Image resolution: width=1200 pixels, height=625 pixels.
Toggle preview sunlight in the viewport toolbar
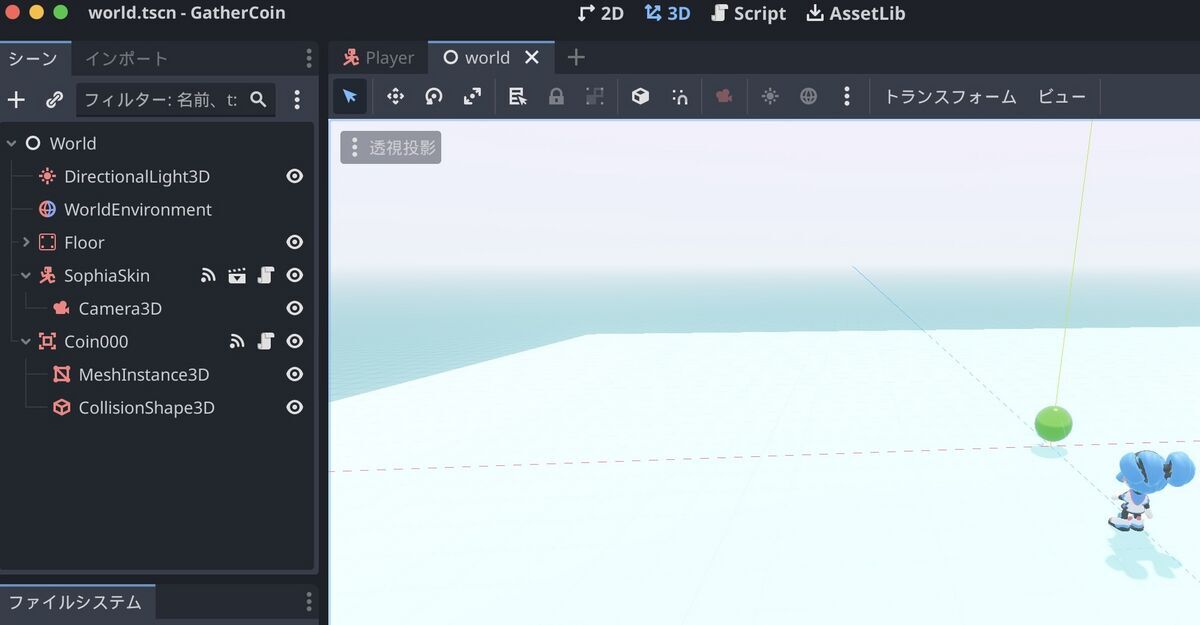(x=769, y=96)
